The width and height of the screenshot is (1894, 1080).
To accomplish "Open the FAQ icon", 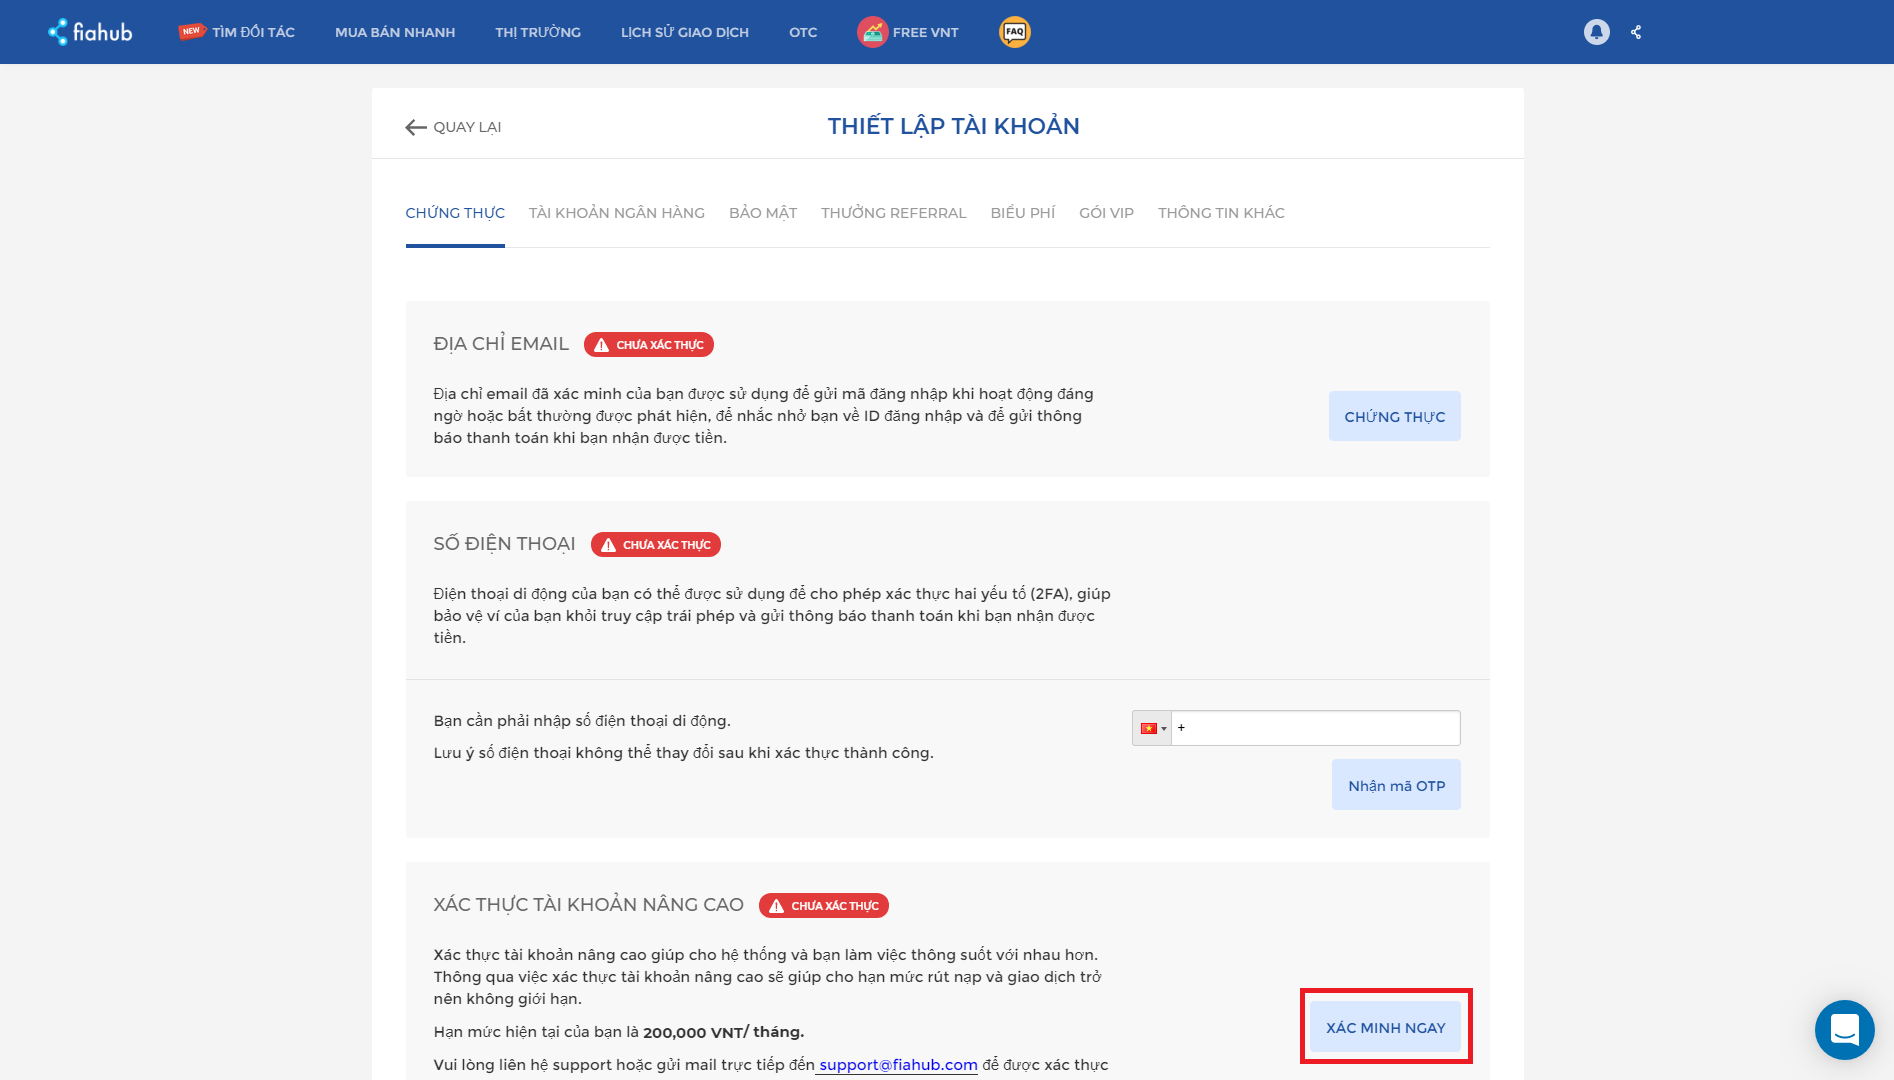I will (x=1014, y=31).
